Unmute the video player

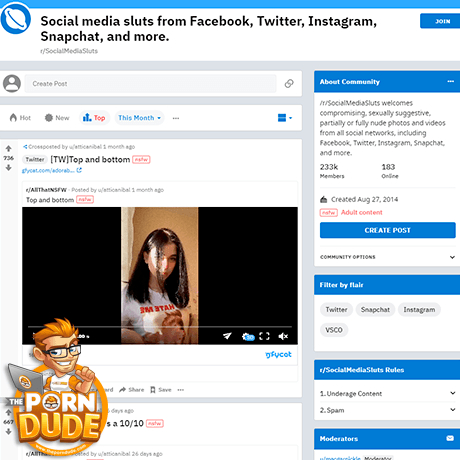point(283,336)
